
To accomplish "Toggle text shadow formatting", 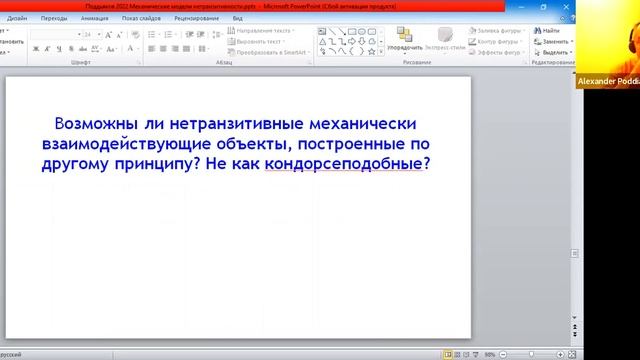I will [x=71, y=49].
